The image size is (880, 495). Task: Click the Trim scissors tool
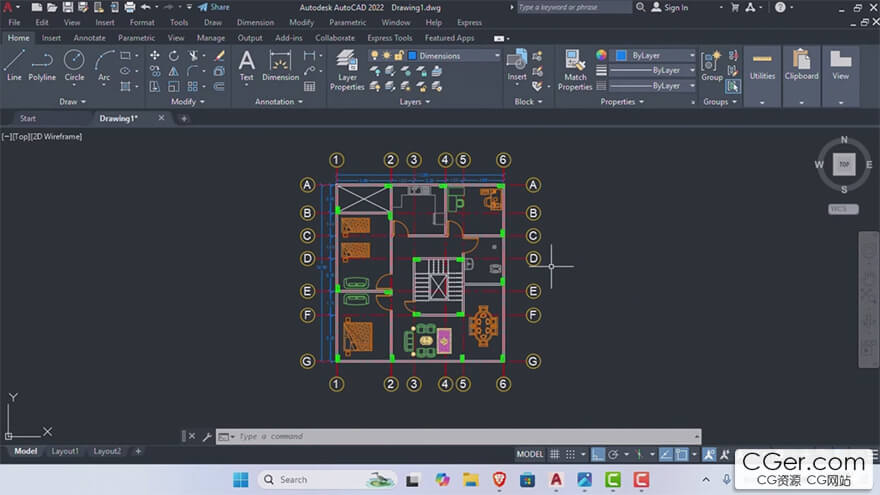193,56
